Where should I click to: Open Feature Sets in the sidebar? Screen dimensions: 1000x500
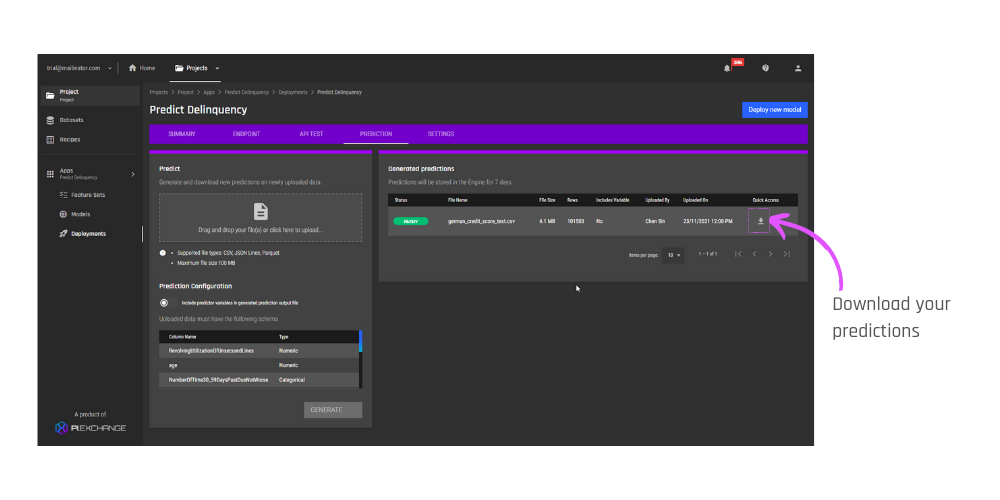[90, 195]
